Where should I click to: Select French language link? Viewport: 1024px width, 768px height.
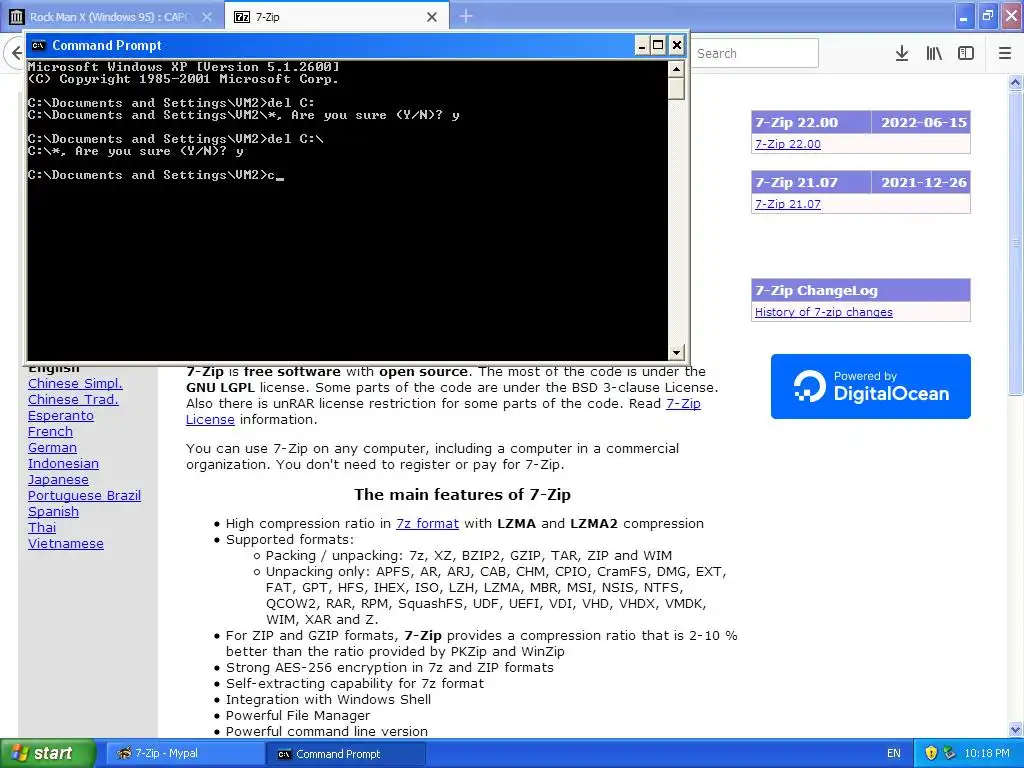[x=50, y=432]
